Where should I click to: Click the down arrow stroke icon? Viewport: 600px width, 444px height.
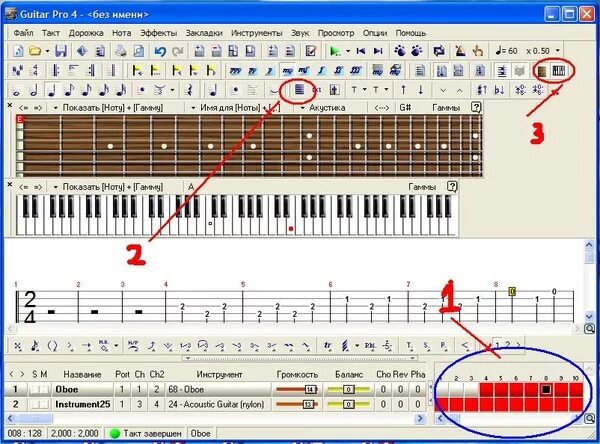click(421, 90)
